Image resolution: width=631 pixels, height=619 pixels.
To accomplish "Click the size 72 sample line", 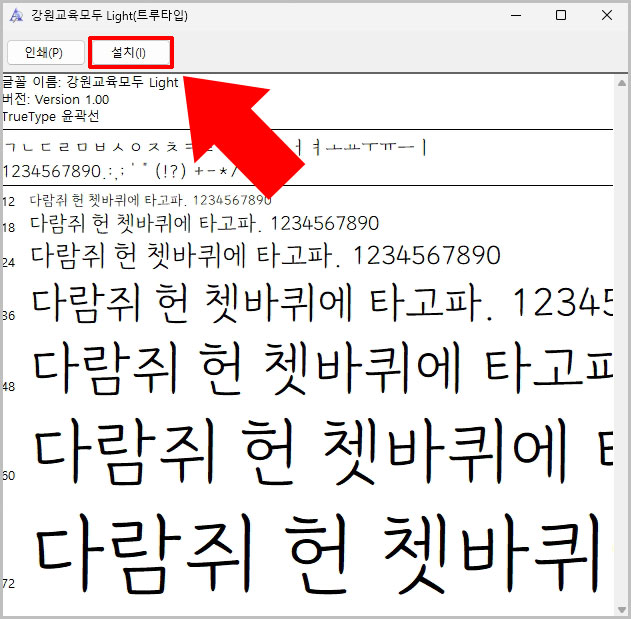I will tap(318, 554).
